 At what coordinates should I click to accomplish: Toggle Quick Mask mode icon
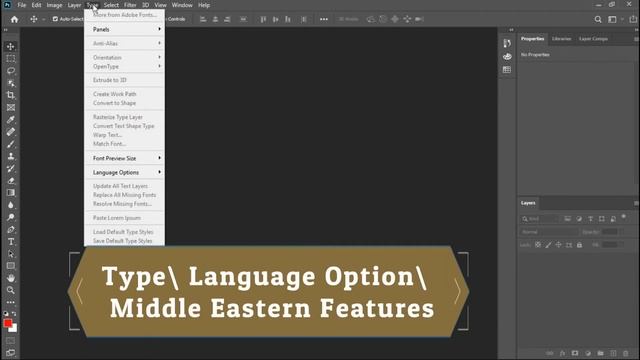click(11, 341)
